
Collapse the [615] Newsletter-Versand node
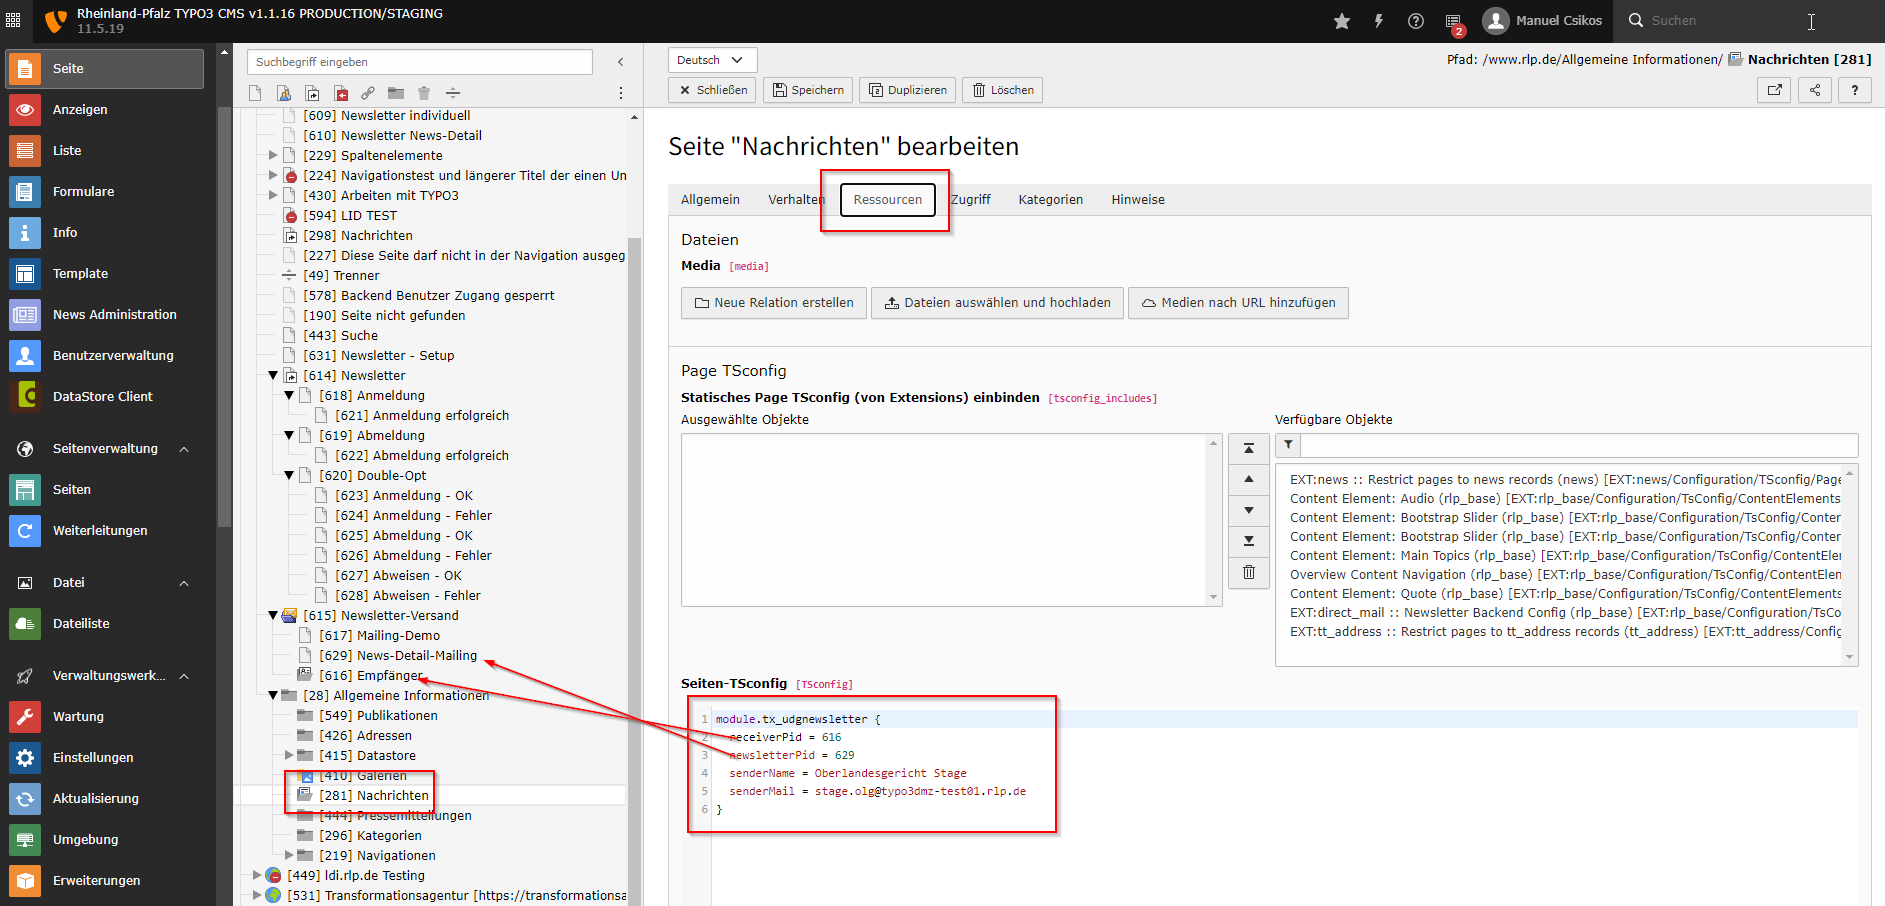(x=273, y=616)
